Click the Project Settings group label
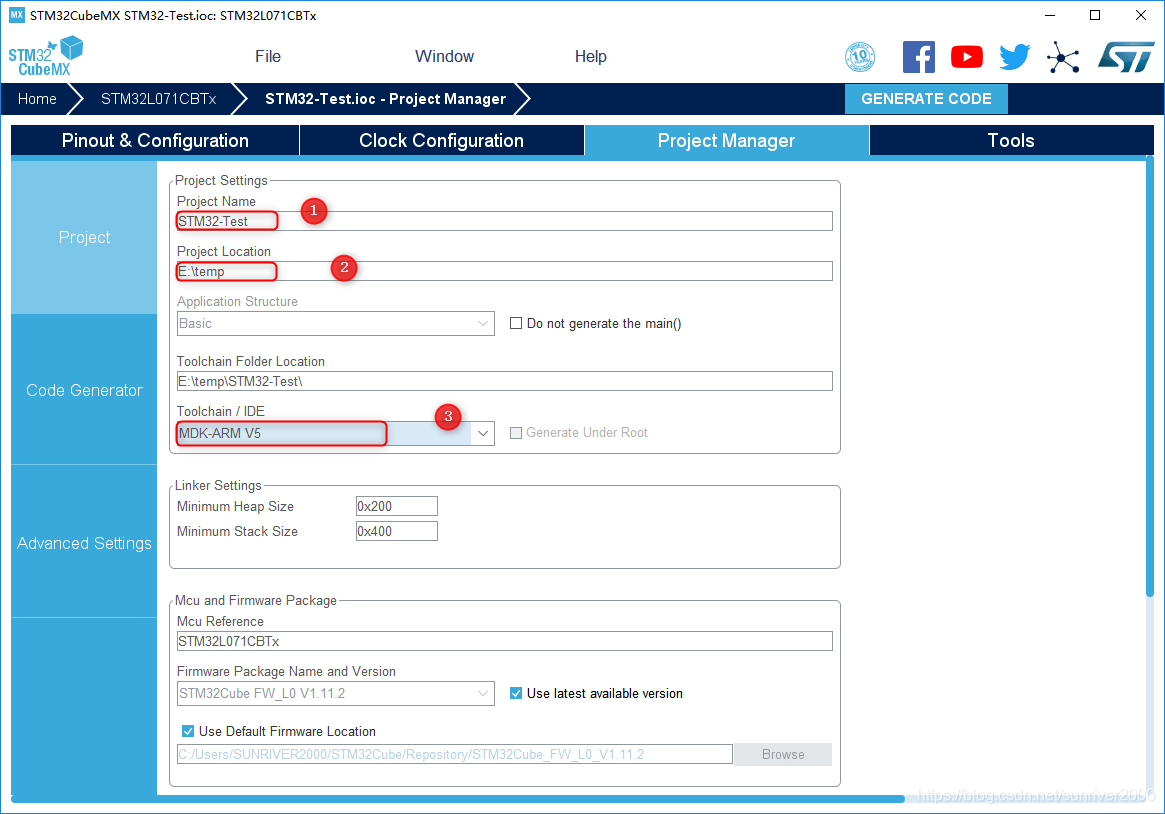The image size is (1165, 814). [x=221, y=180]
